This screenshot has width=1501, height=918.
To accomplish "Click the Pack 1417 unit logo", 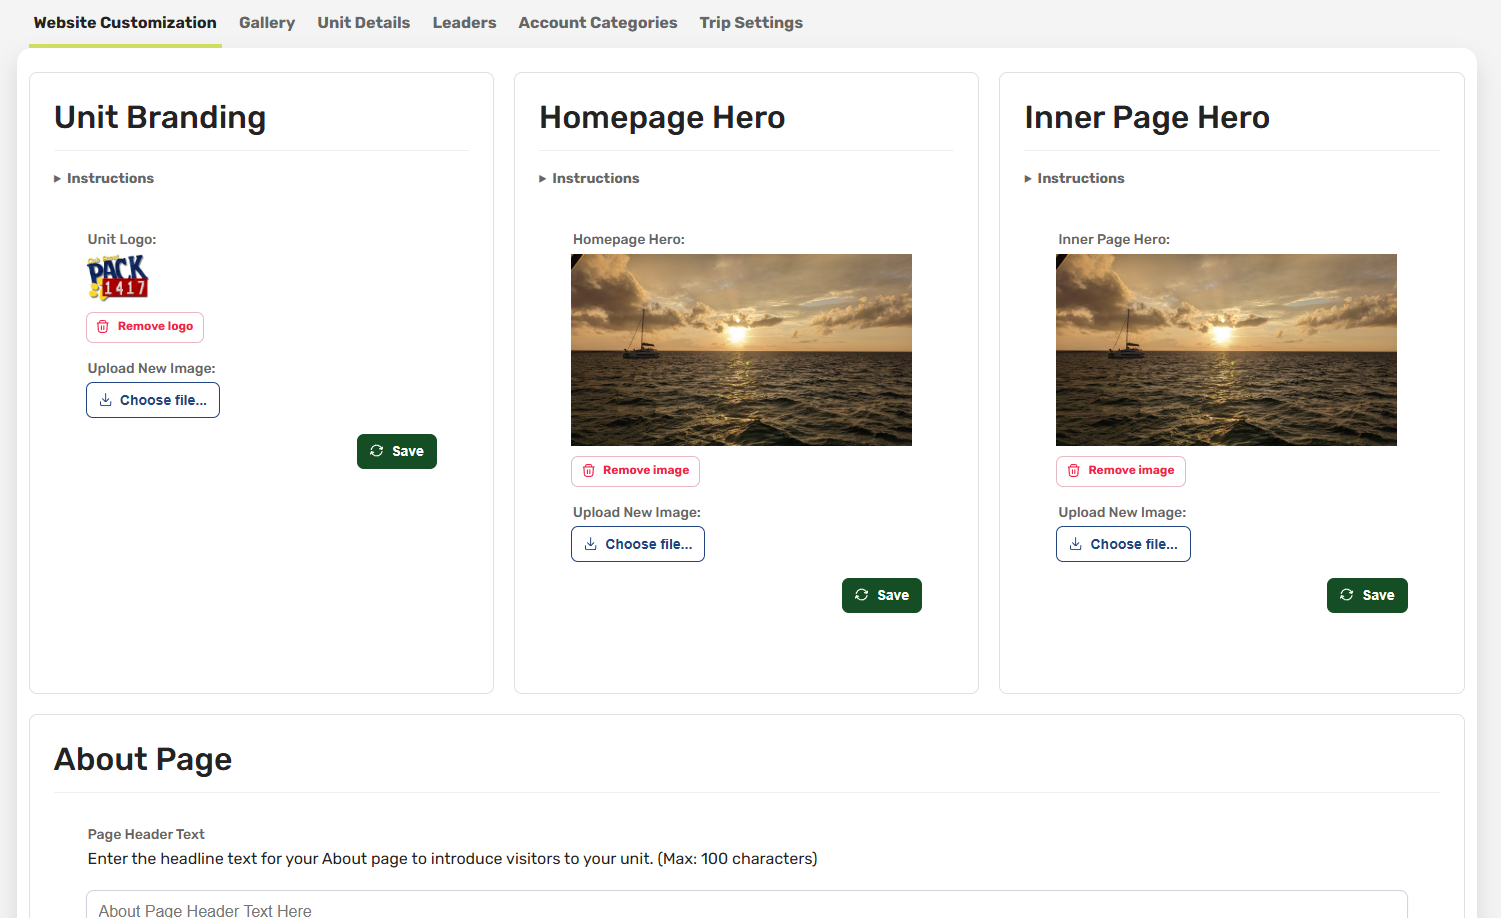I will pos(118,277).
